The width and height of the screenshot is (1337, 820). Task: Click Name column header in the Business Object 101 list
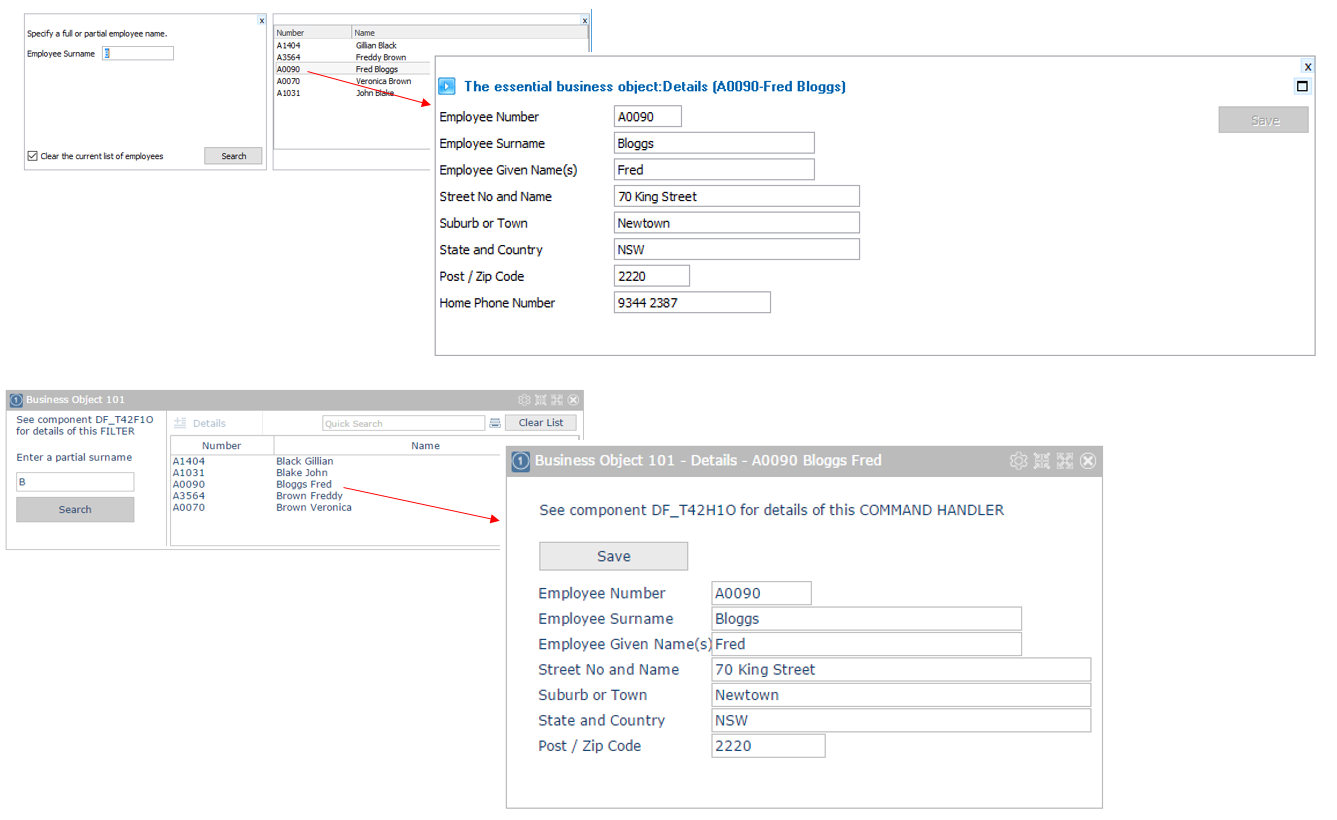point(426,446)
